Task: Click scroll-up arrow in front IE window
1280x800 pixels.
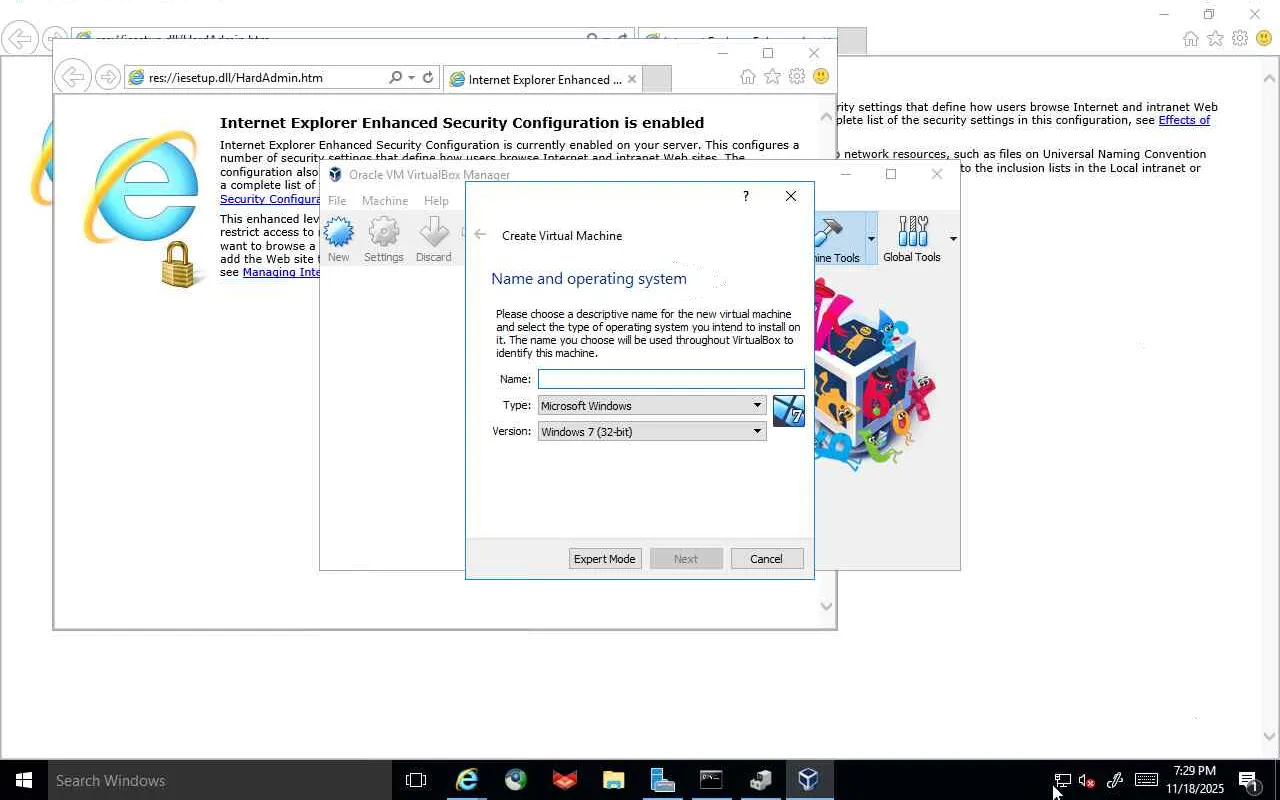Action: click(x=826, y=117)
